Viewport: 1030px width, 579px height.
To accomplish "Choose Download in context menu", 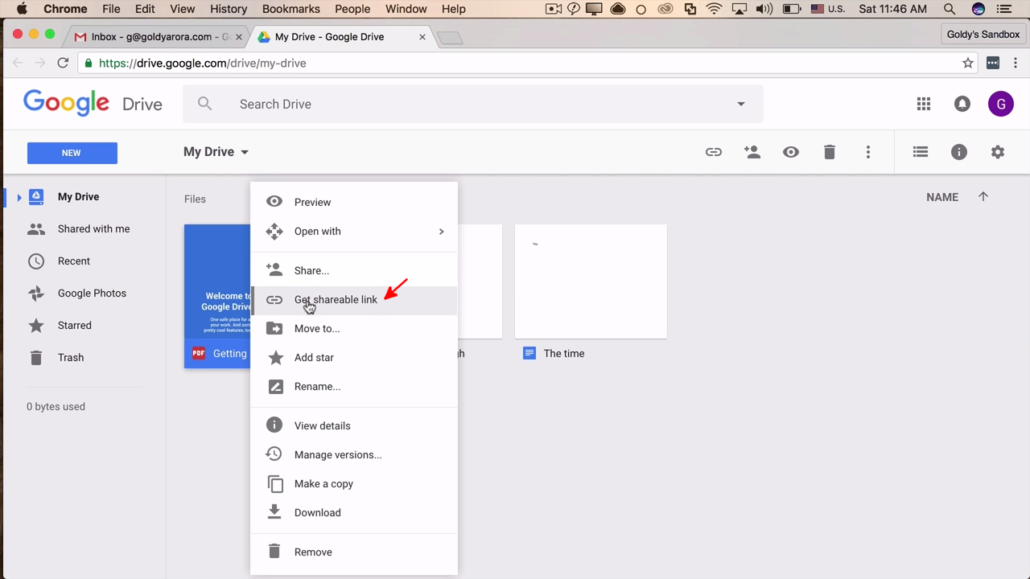I will pyautogui.click(x=354, y=513).
